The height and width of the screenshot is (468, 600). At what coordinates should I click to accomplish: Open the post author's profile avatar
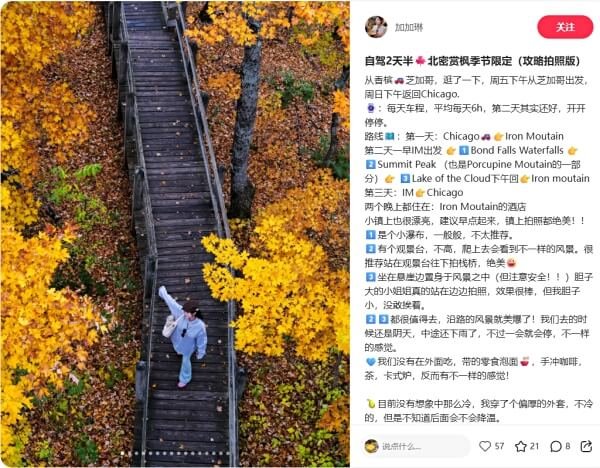point(376,27)
